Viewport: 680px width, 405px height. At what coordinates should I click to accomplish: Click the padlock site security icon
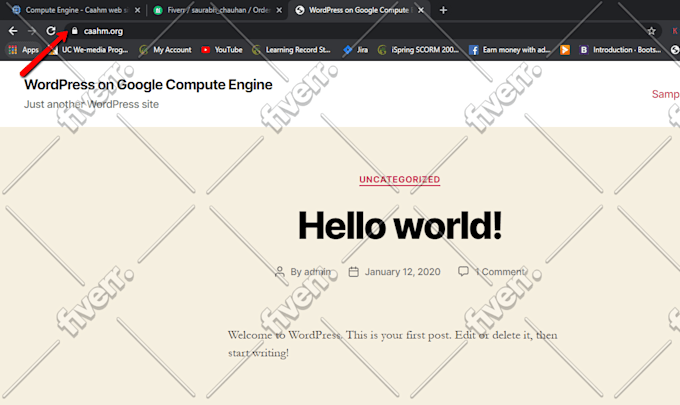click(75, 31)
